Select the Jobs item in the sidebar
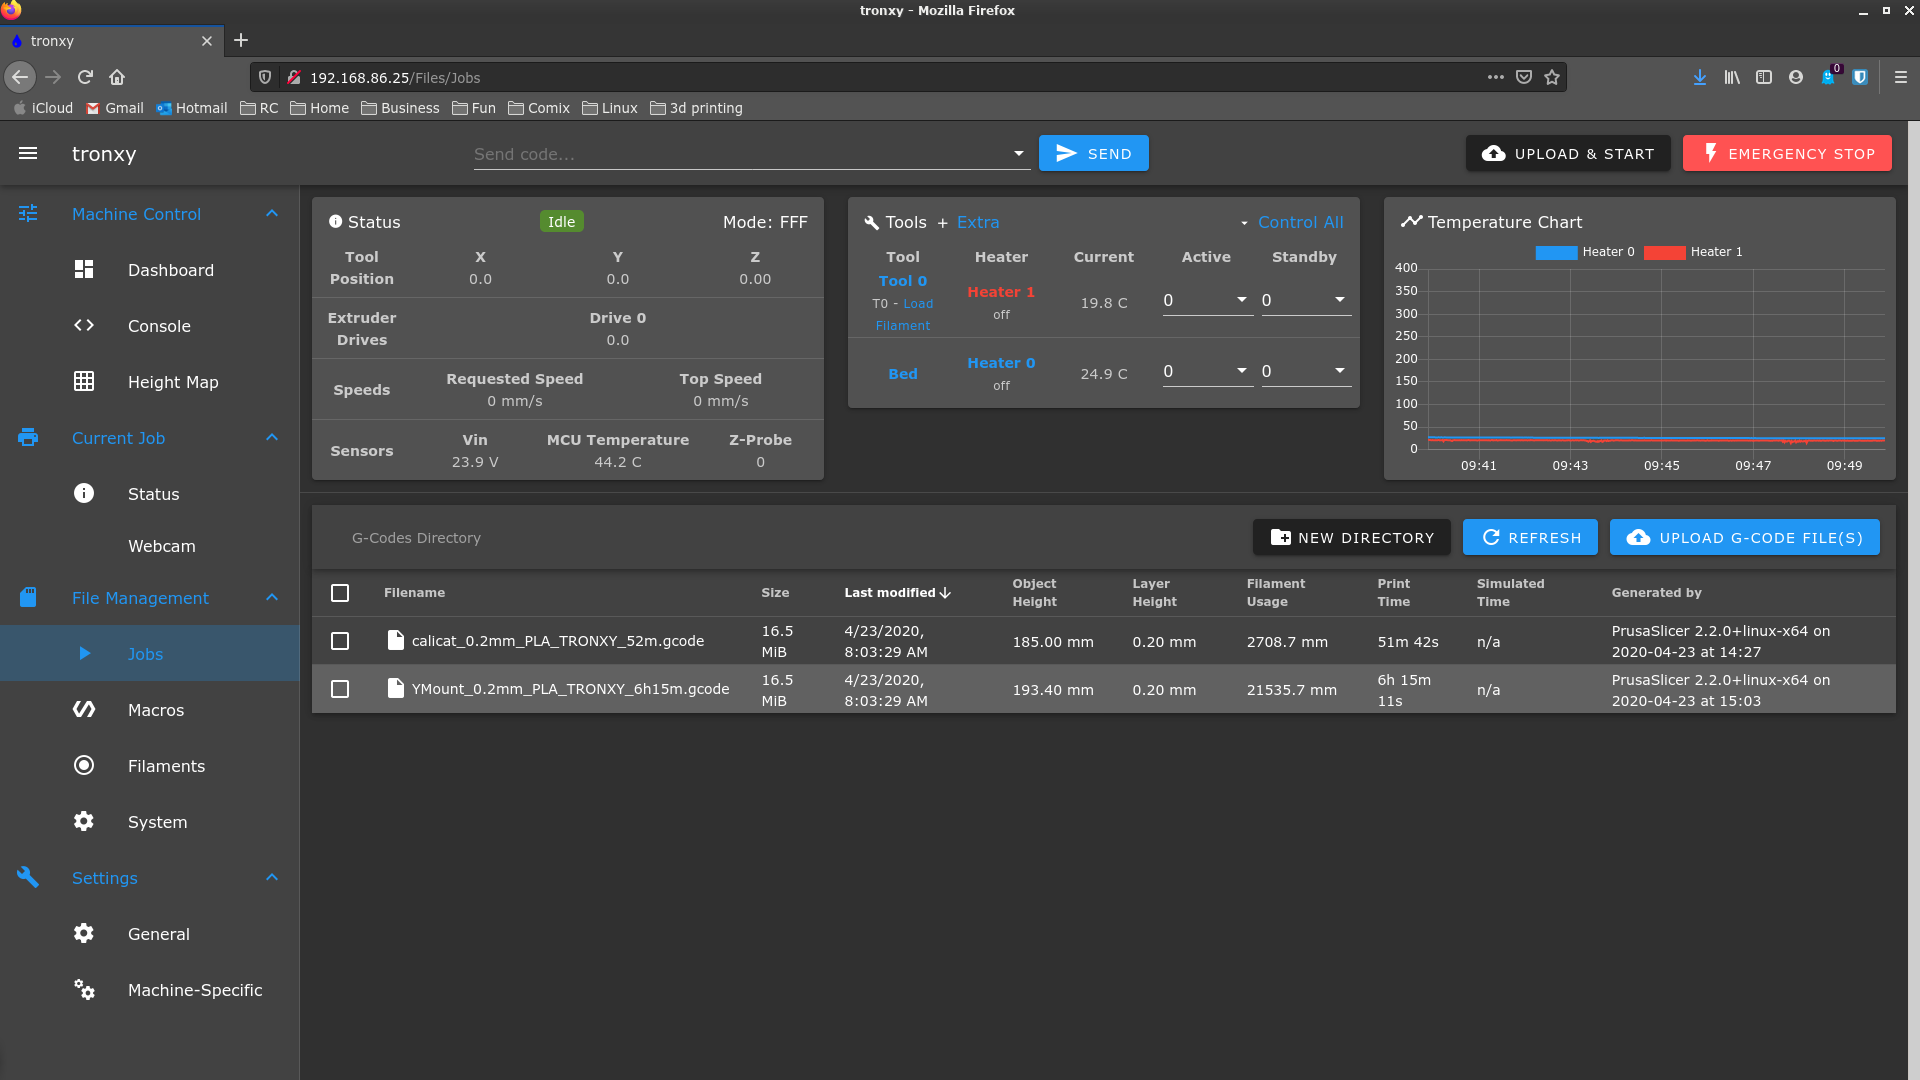This screenshot has height=1080, width=1920. click(x=145, y=653)
